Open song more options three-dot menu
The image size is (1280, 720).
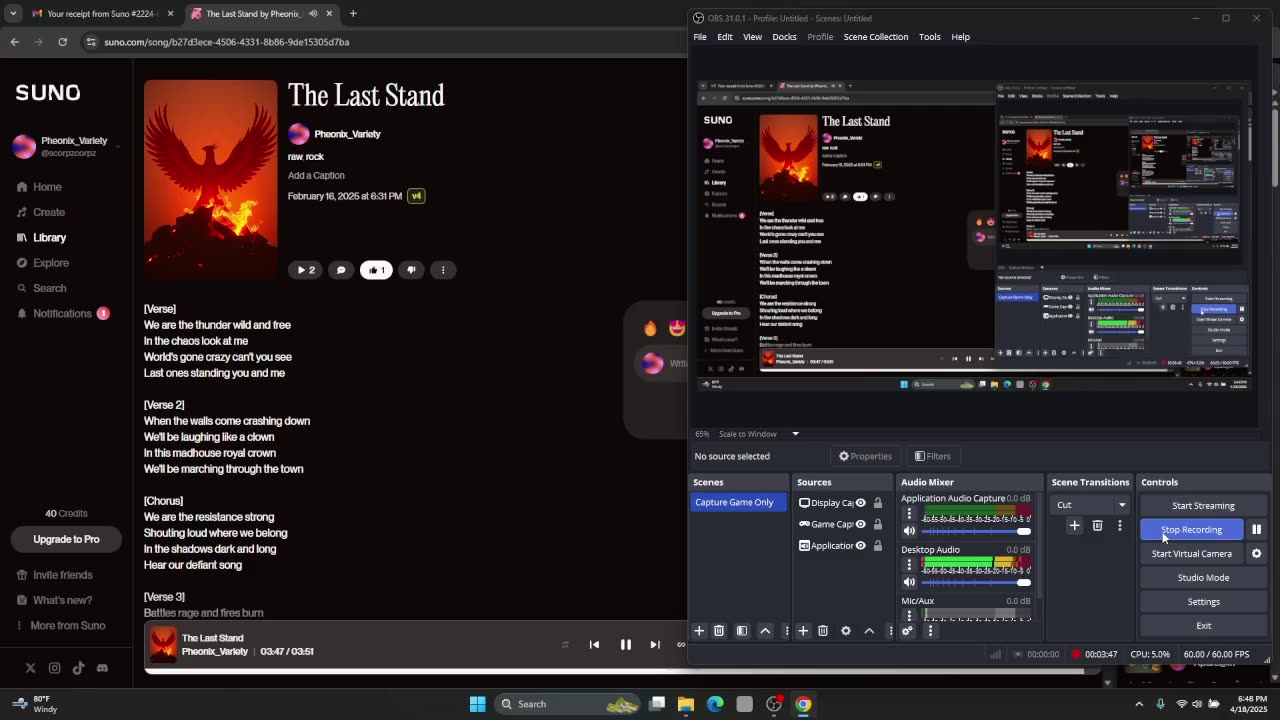pyautogui.click(x=443, y=270)
